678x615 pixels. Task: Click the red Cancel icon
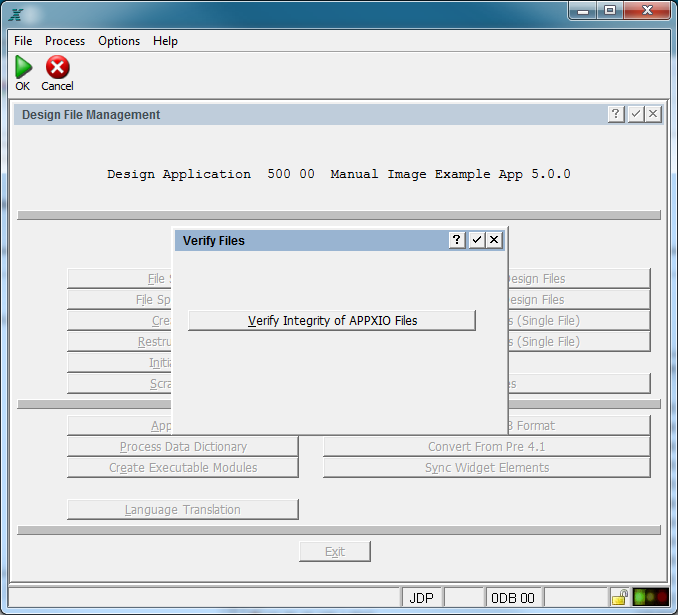(58, 67)
